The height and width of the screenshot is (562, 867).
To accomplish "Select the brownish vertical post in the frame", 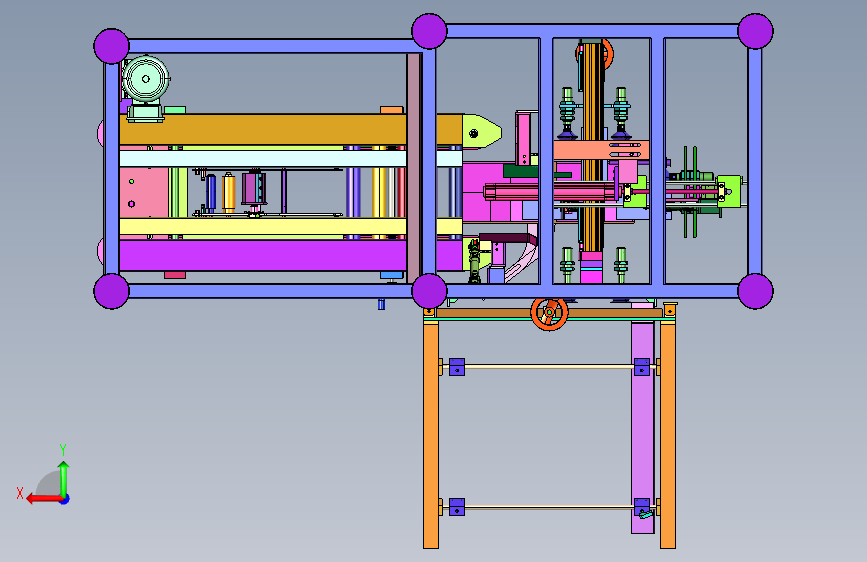I will coord(414,168).
